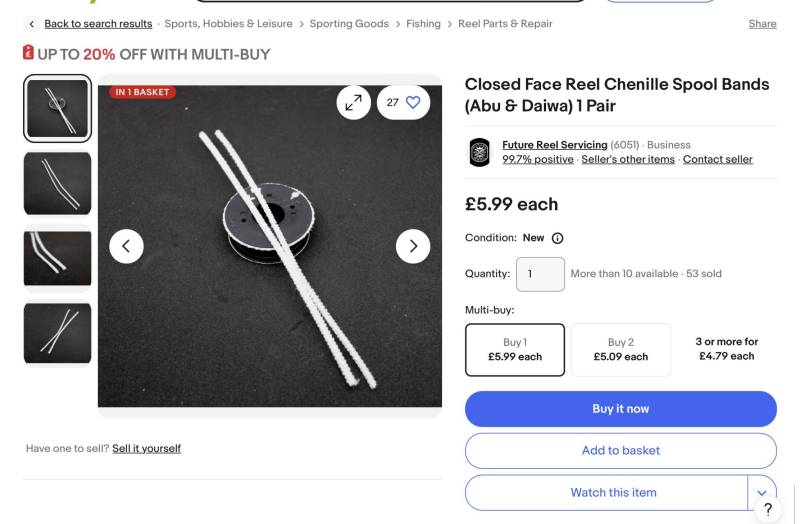Select the Buy 2 £5.09 each option
The width and height of the screenshot is (800, 524).
[x=620, y=349]
